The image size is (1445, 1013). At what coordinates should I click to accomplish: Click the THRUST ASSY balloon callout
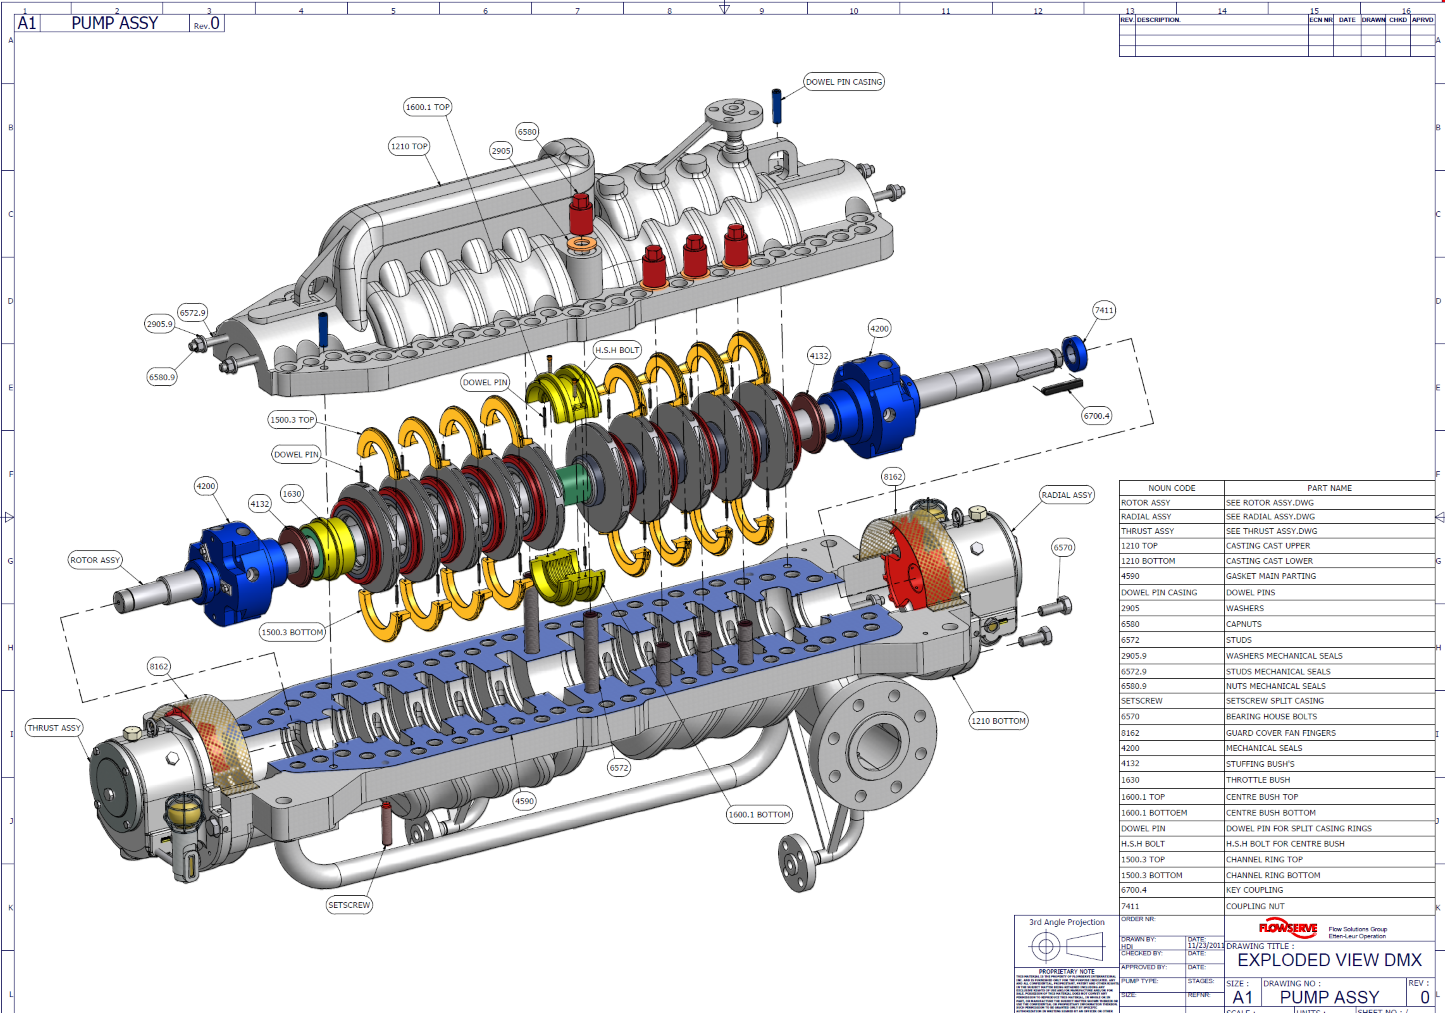tap(54, 728)
